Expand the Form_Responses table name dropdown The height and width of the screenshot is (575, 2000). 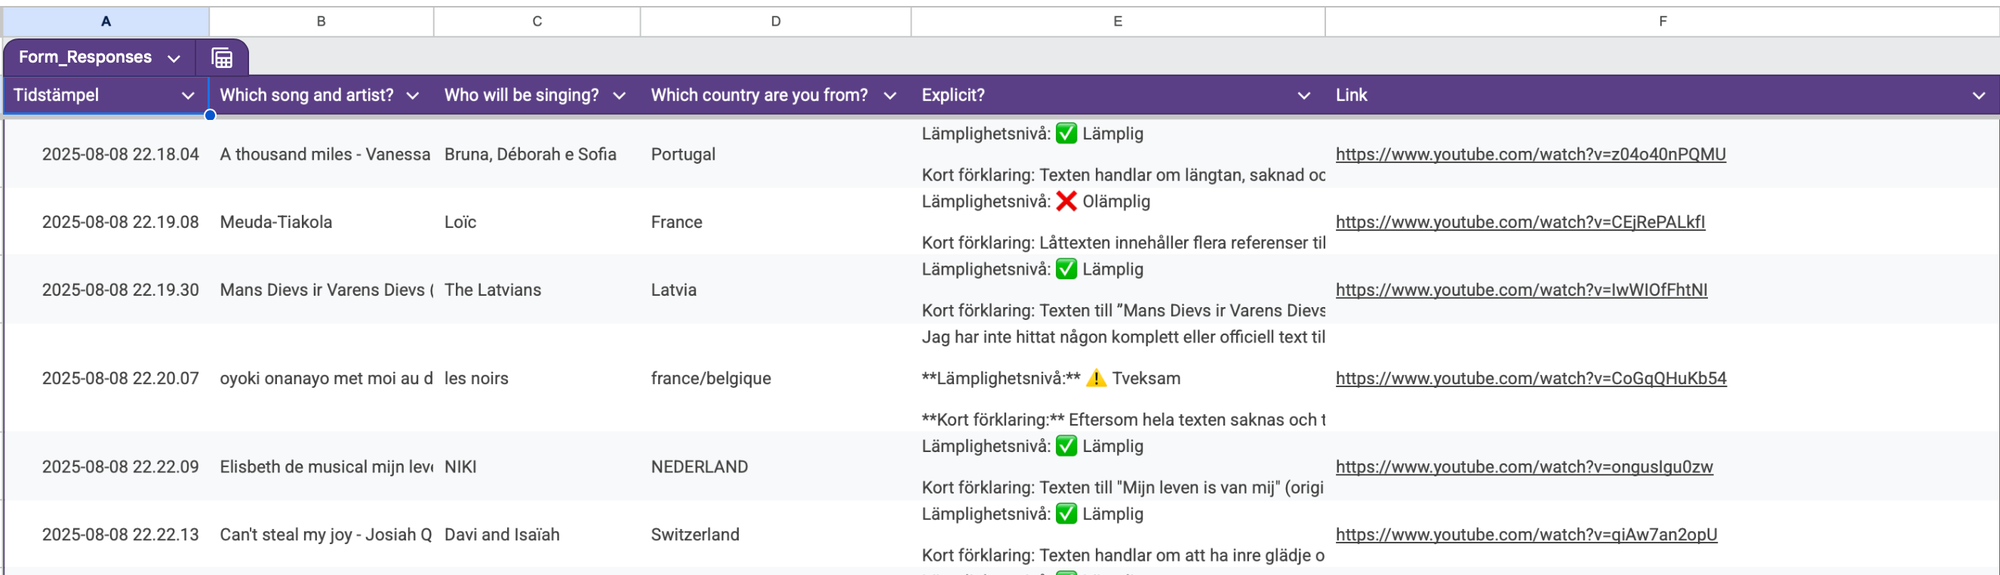[x=174, y=58]
